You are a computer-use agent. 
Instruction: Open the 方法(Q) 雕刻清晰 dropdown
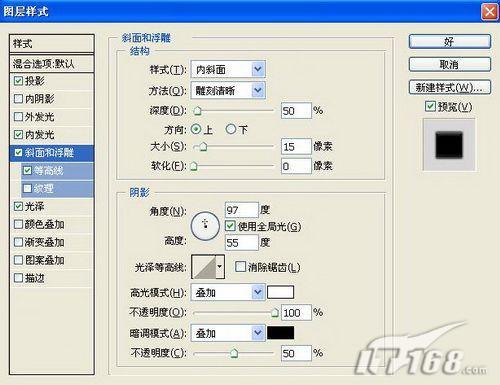tap(228, 90)
